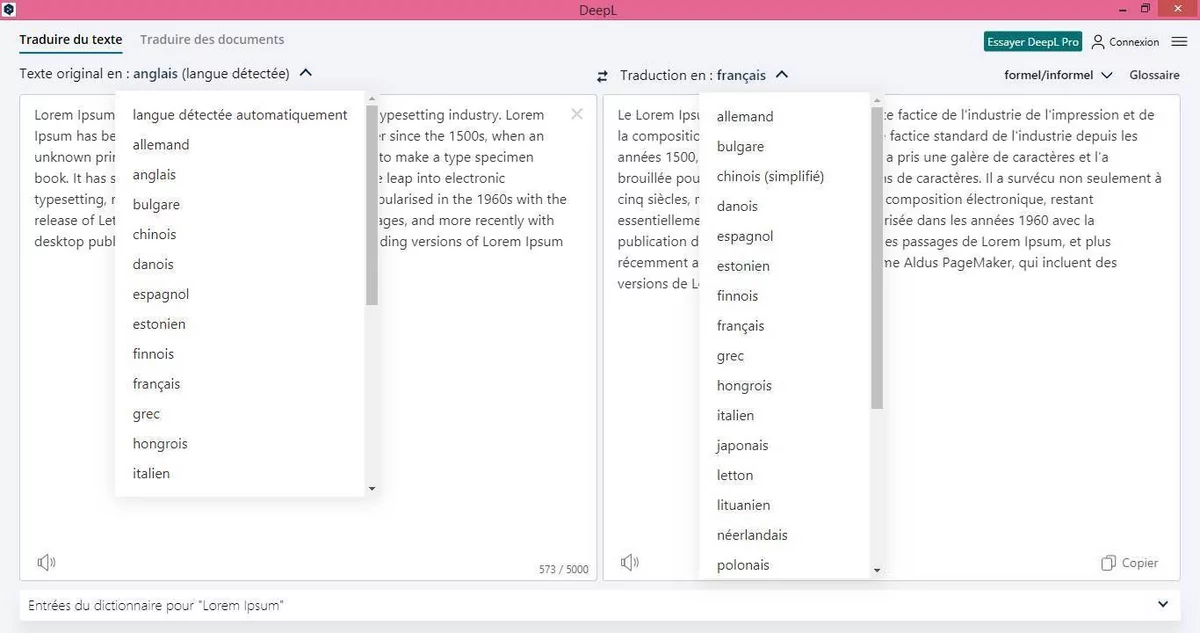Viewport: 1200px width, 633px height.
Task: Switch to the Traduire des documents tab
Action: coord(212,40)
